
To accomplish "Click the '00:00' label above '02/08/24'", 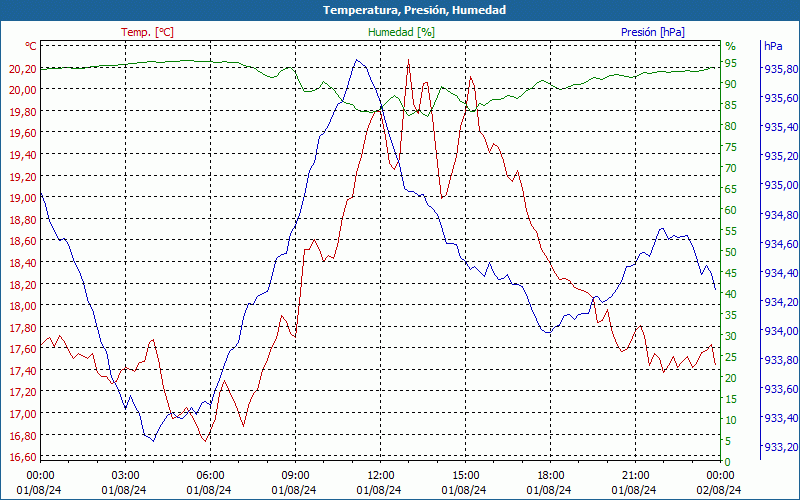I will point(720,474).
